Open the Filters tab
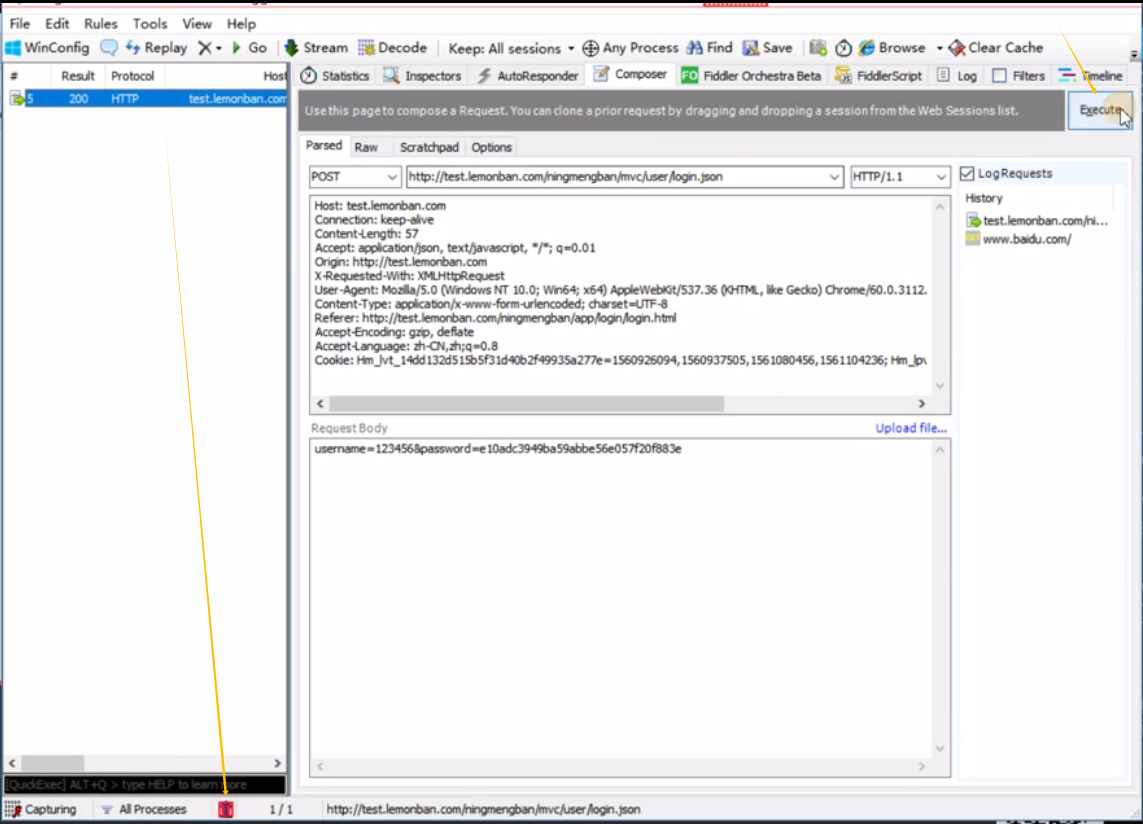 (1018, 76)
